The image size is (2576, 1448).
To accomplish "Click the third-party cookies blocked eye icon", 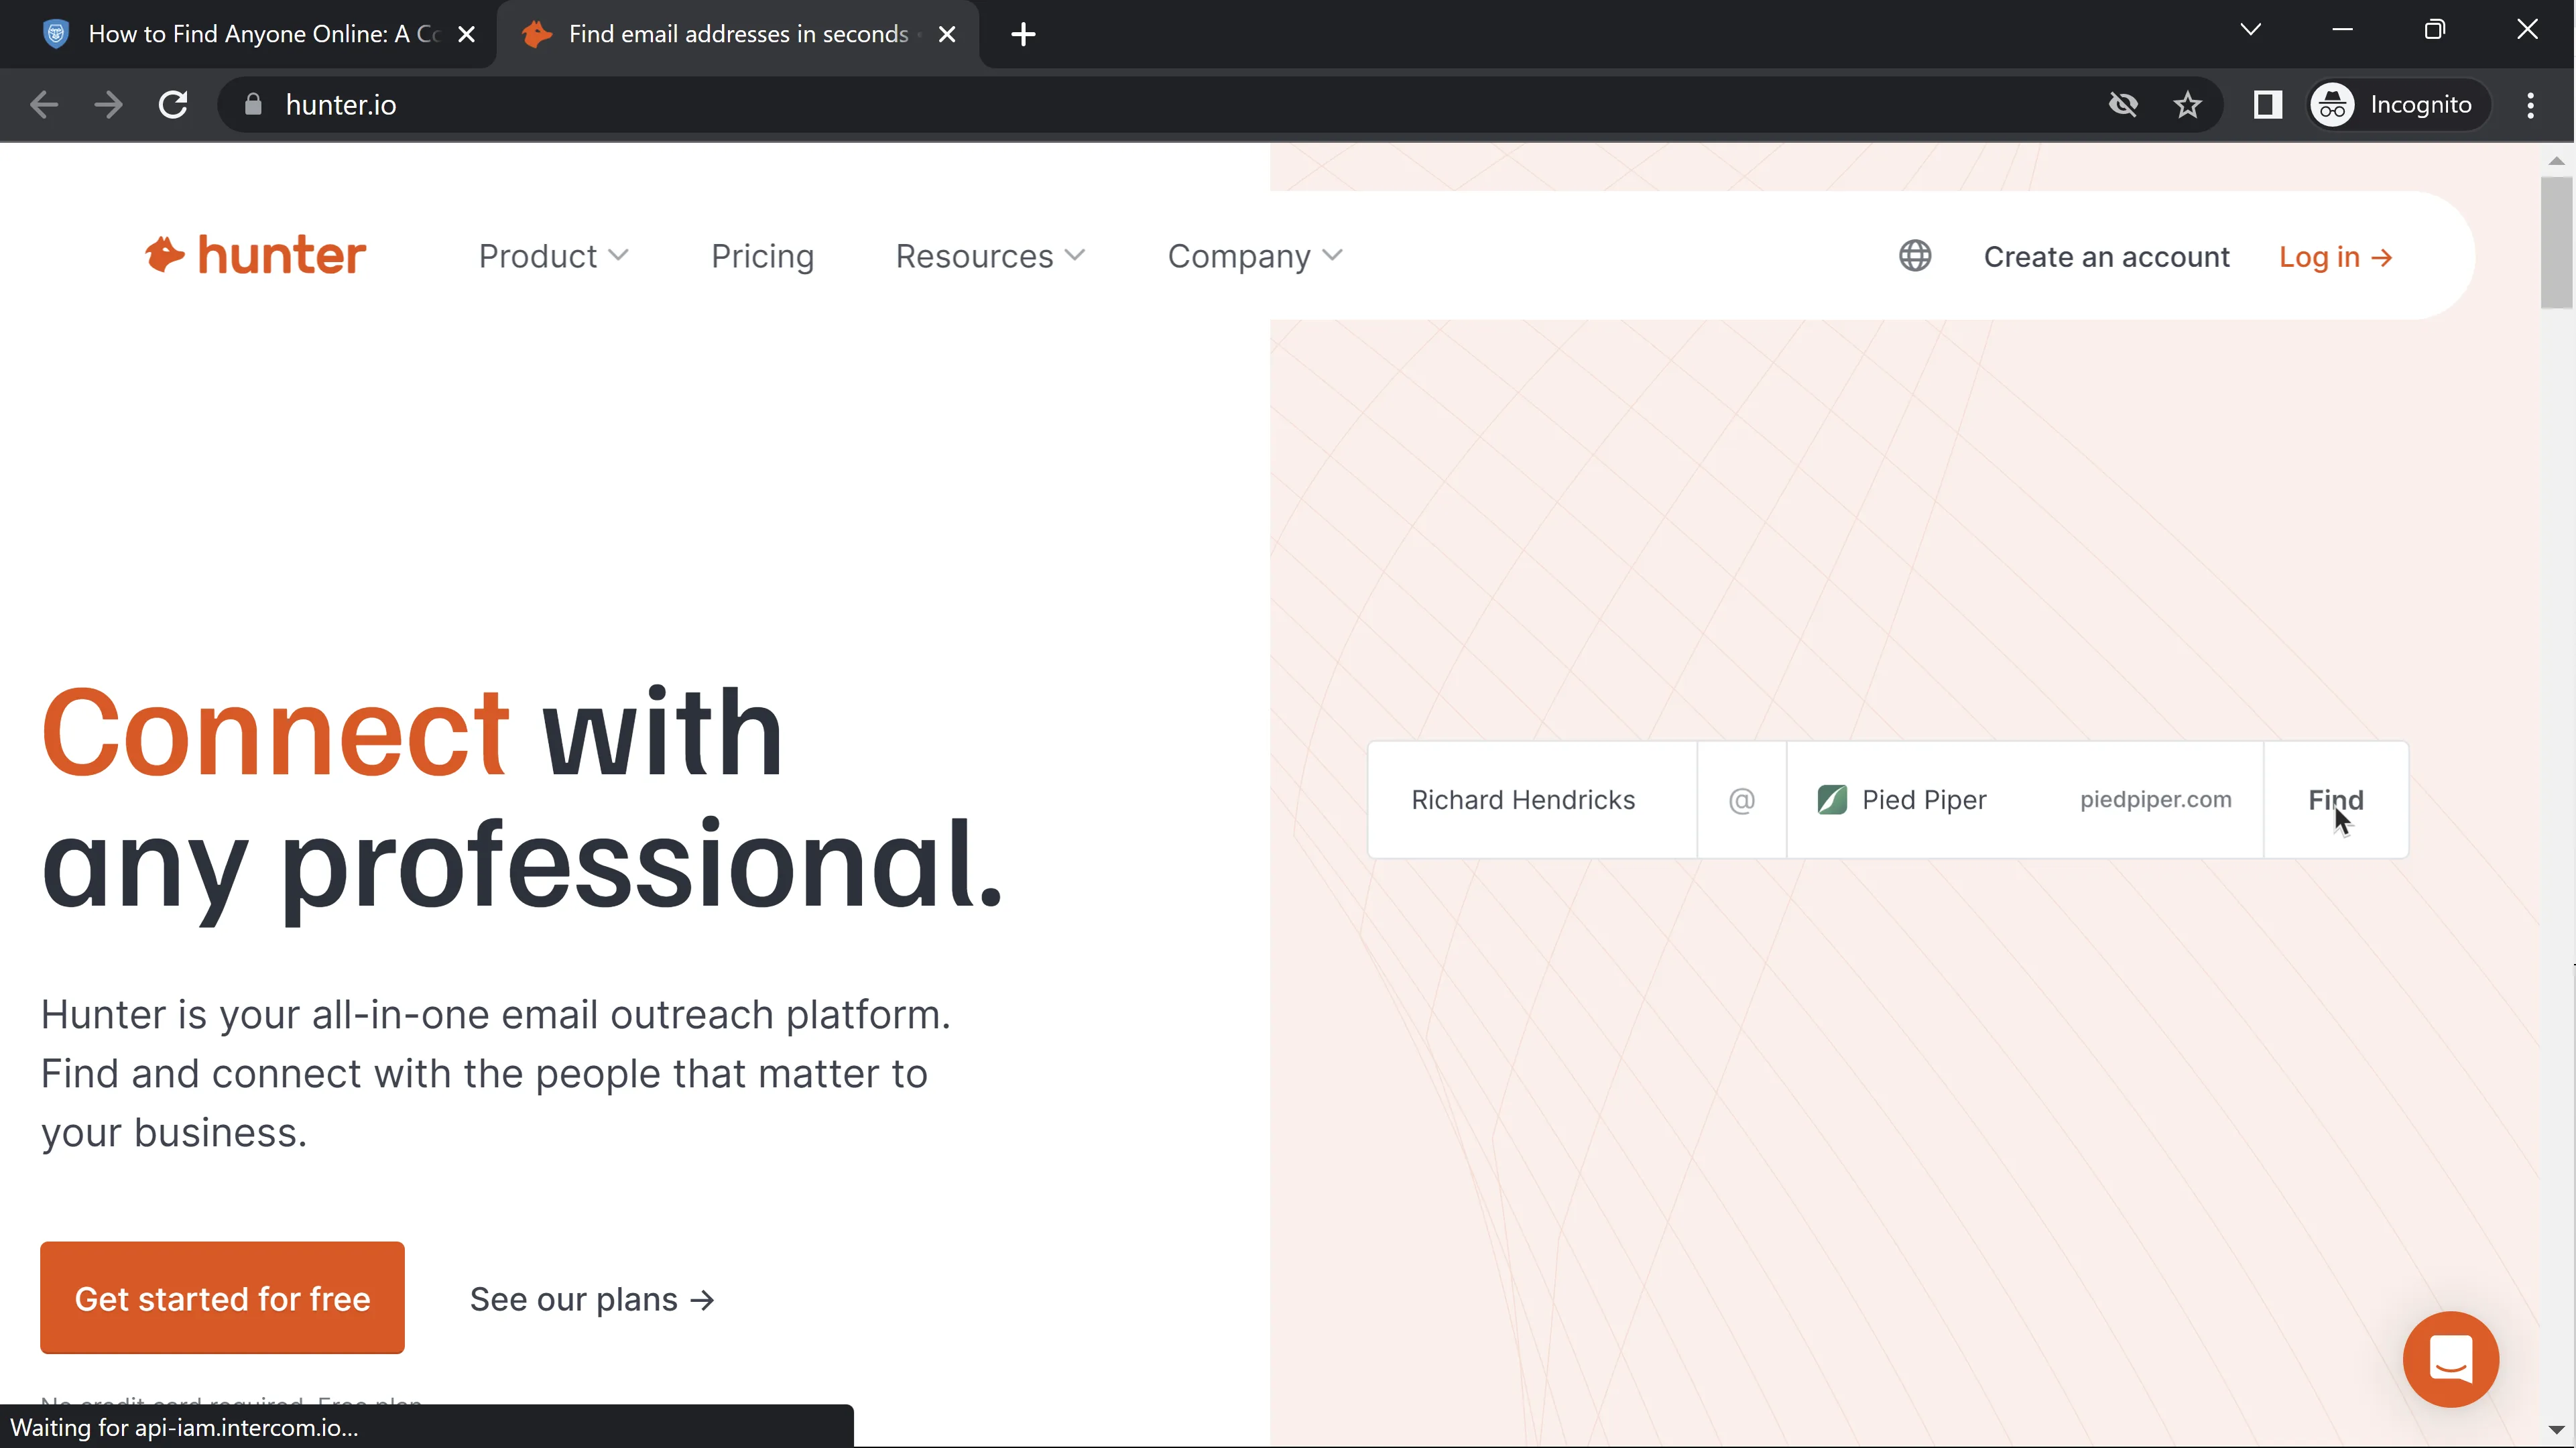I will pyautogui.click(x=2123, y=105).
